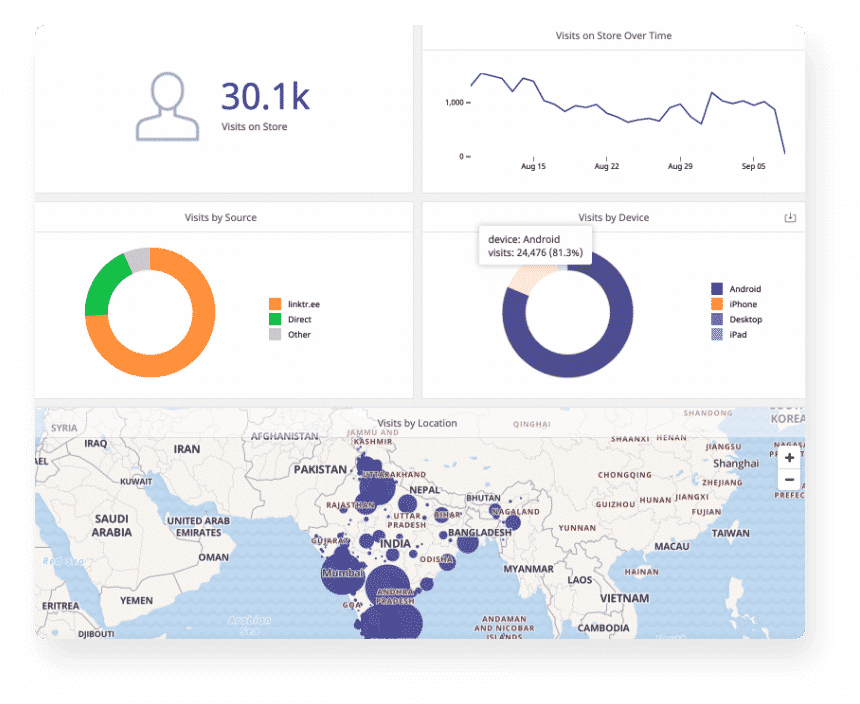Toggle iPhone in device legend
The image size is (860, 704).
(742, 304)
